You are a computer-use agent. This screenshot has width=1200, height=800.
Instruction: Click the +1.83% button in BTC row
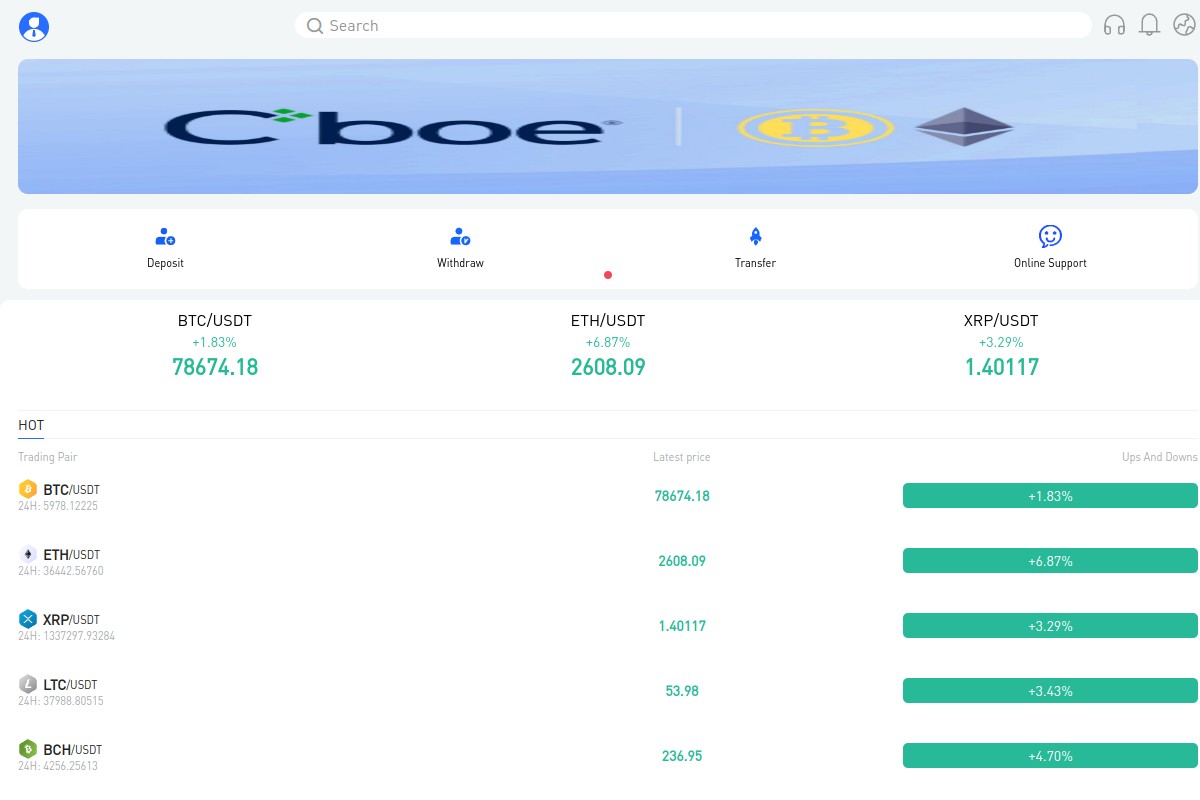(x=1050, y=496)
